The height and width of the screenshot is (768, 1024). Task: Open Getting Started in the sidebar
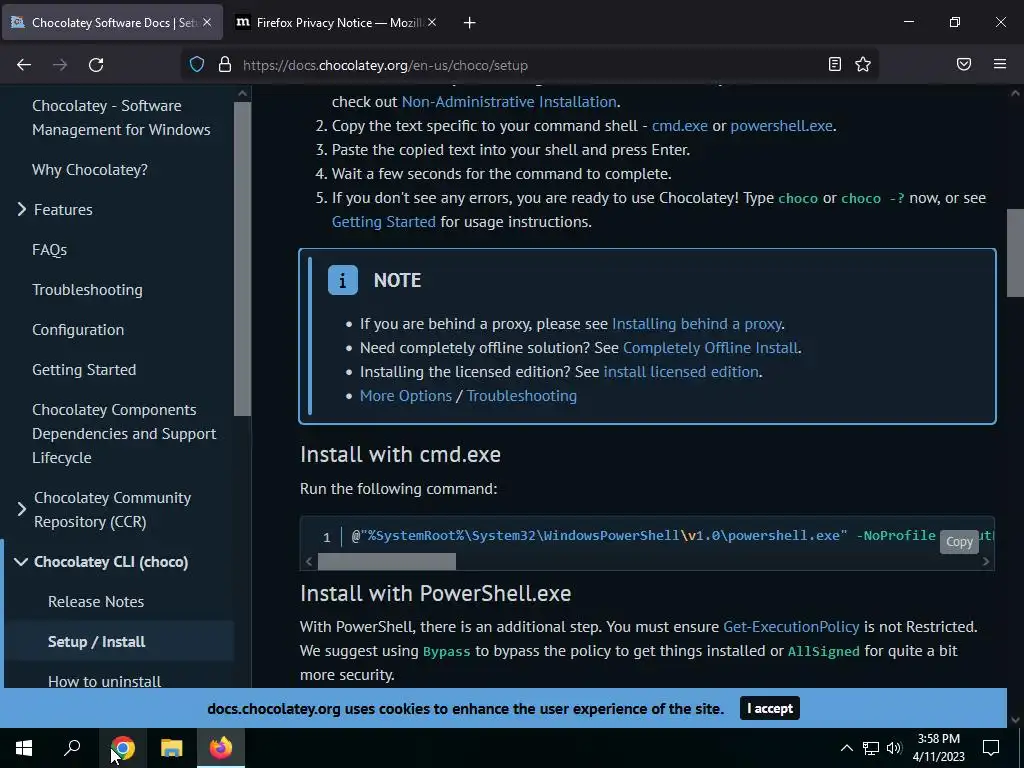84,370
